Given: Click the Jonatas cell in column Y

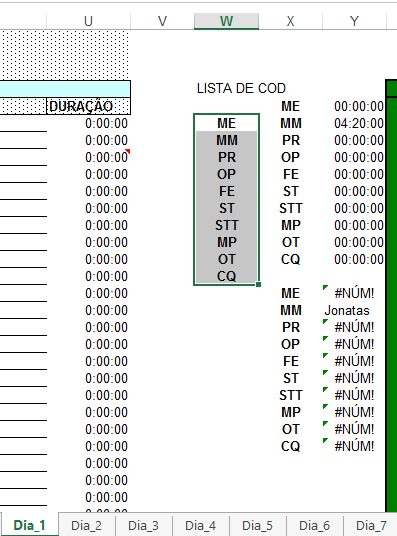Looking at the screenshot, I should [354, 310].
